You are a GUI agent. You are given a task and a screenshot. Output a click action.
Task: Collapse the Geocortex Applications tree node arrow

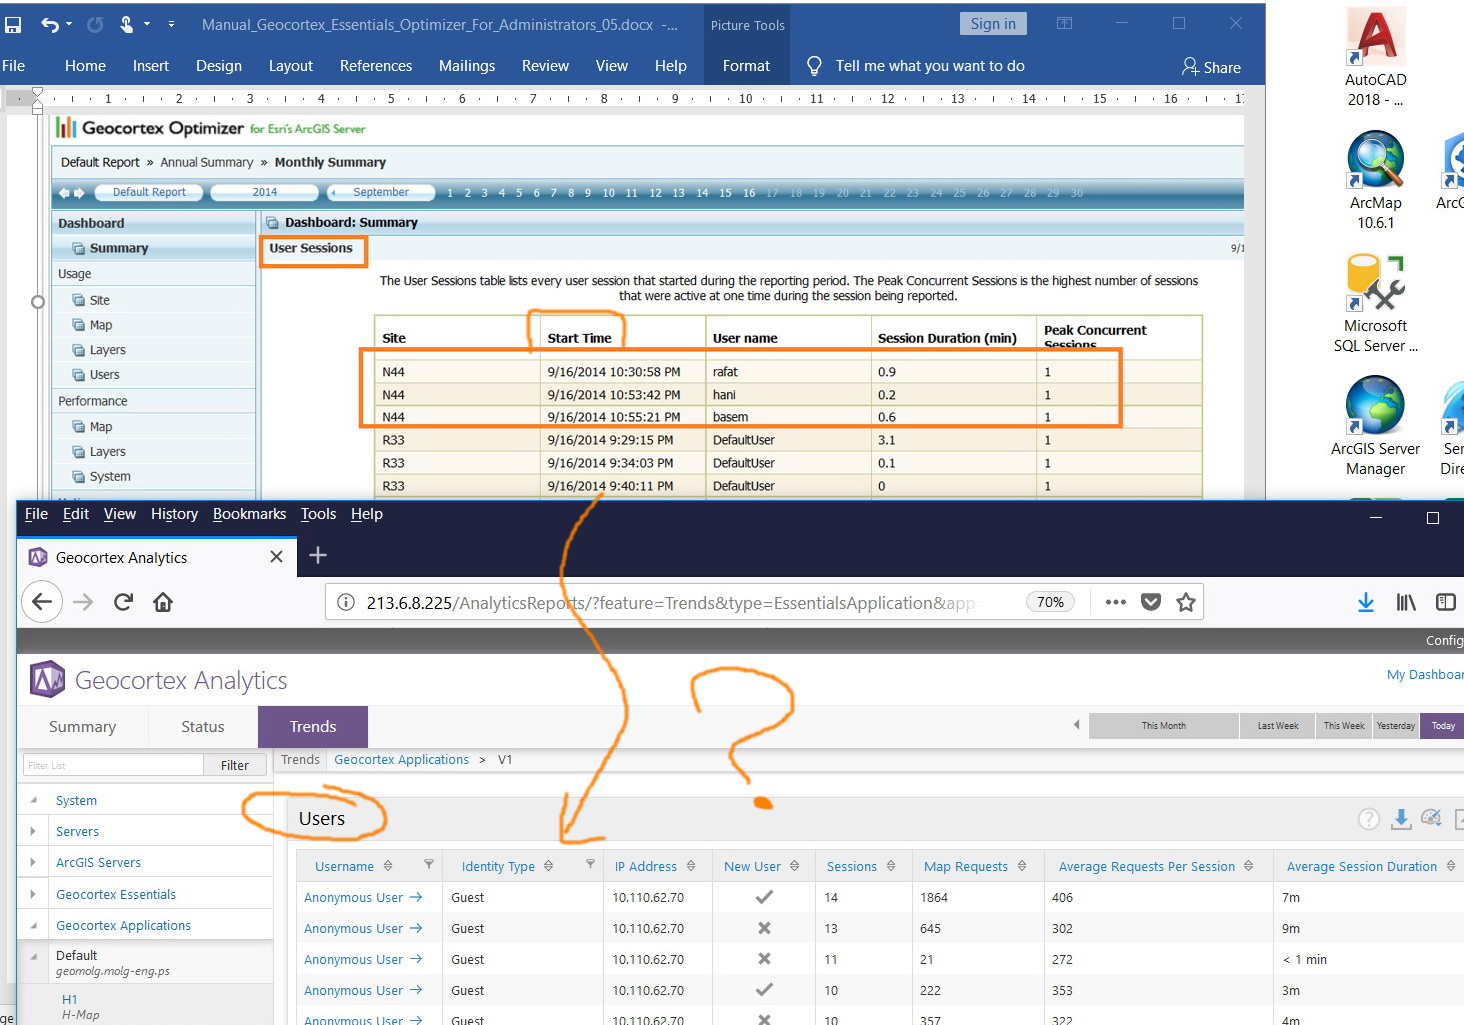(x=34, y=925)
